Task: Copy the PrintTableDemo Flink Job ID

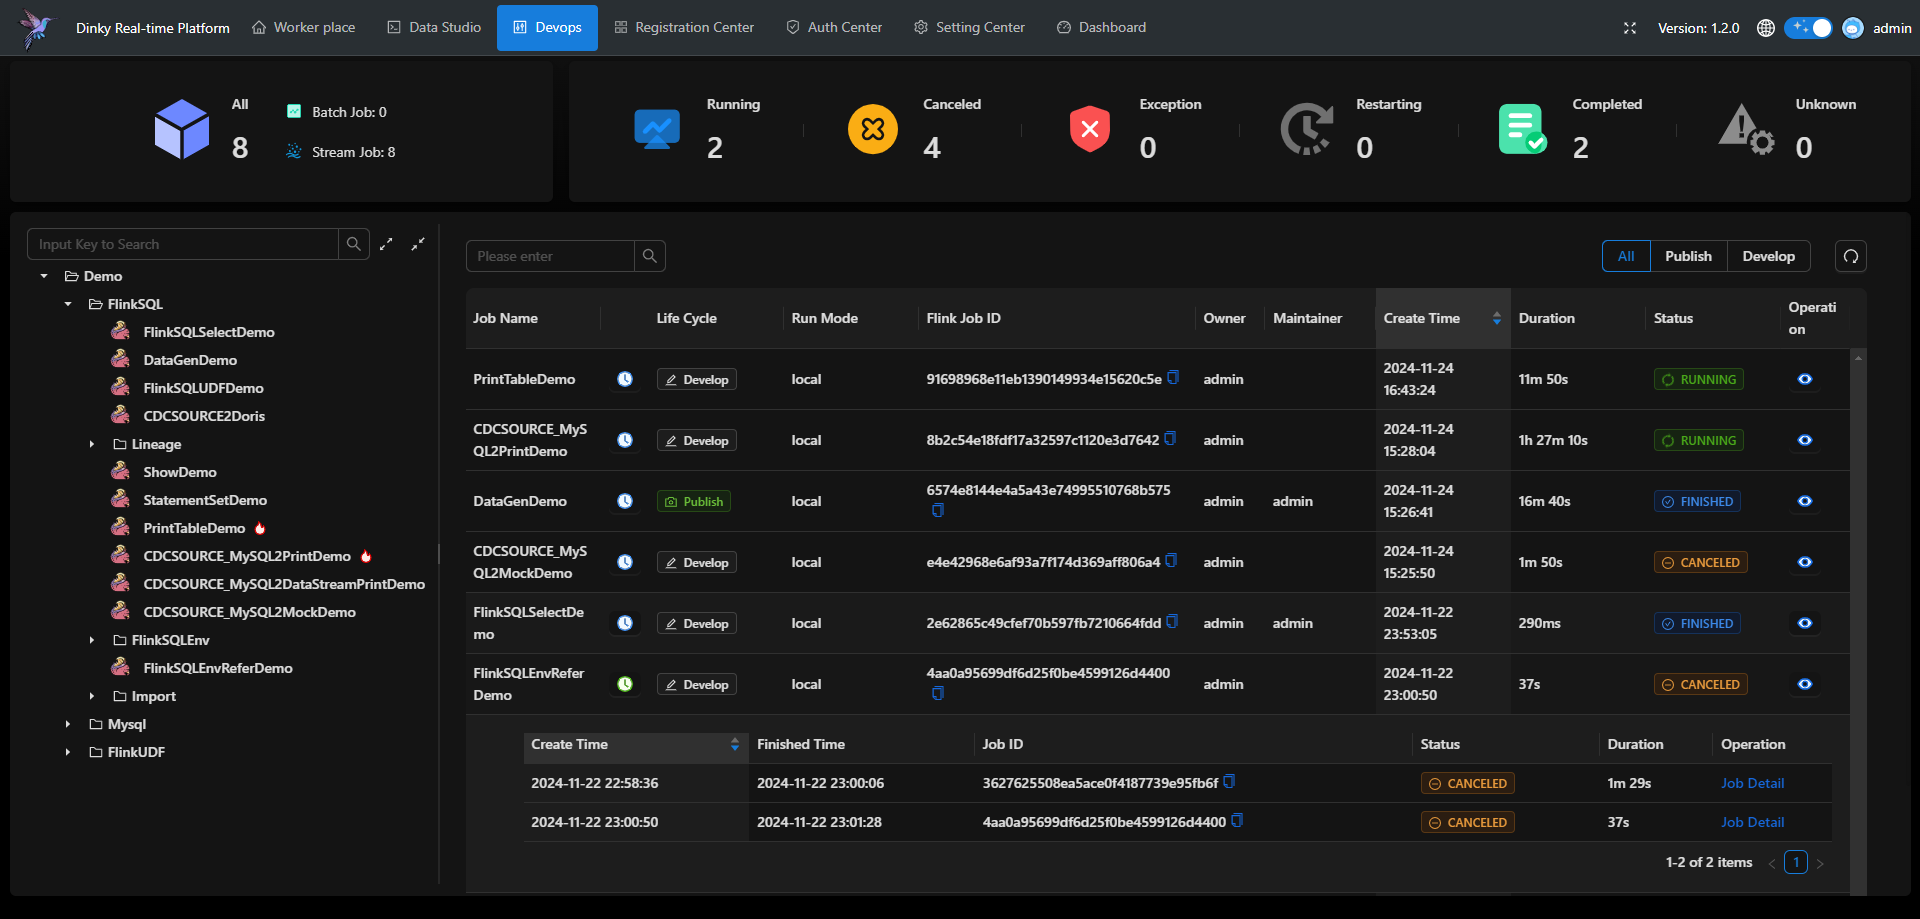Action: pos(1173,378)
